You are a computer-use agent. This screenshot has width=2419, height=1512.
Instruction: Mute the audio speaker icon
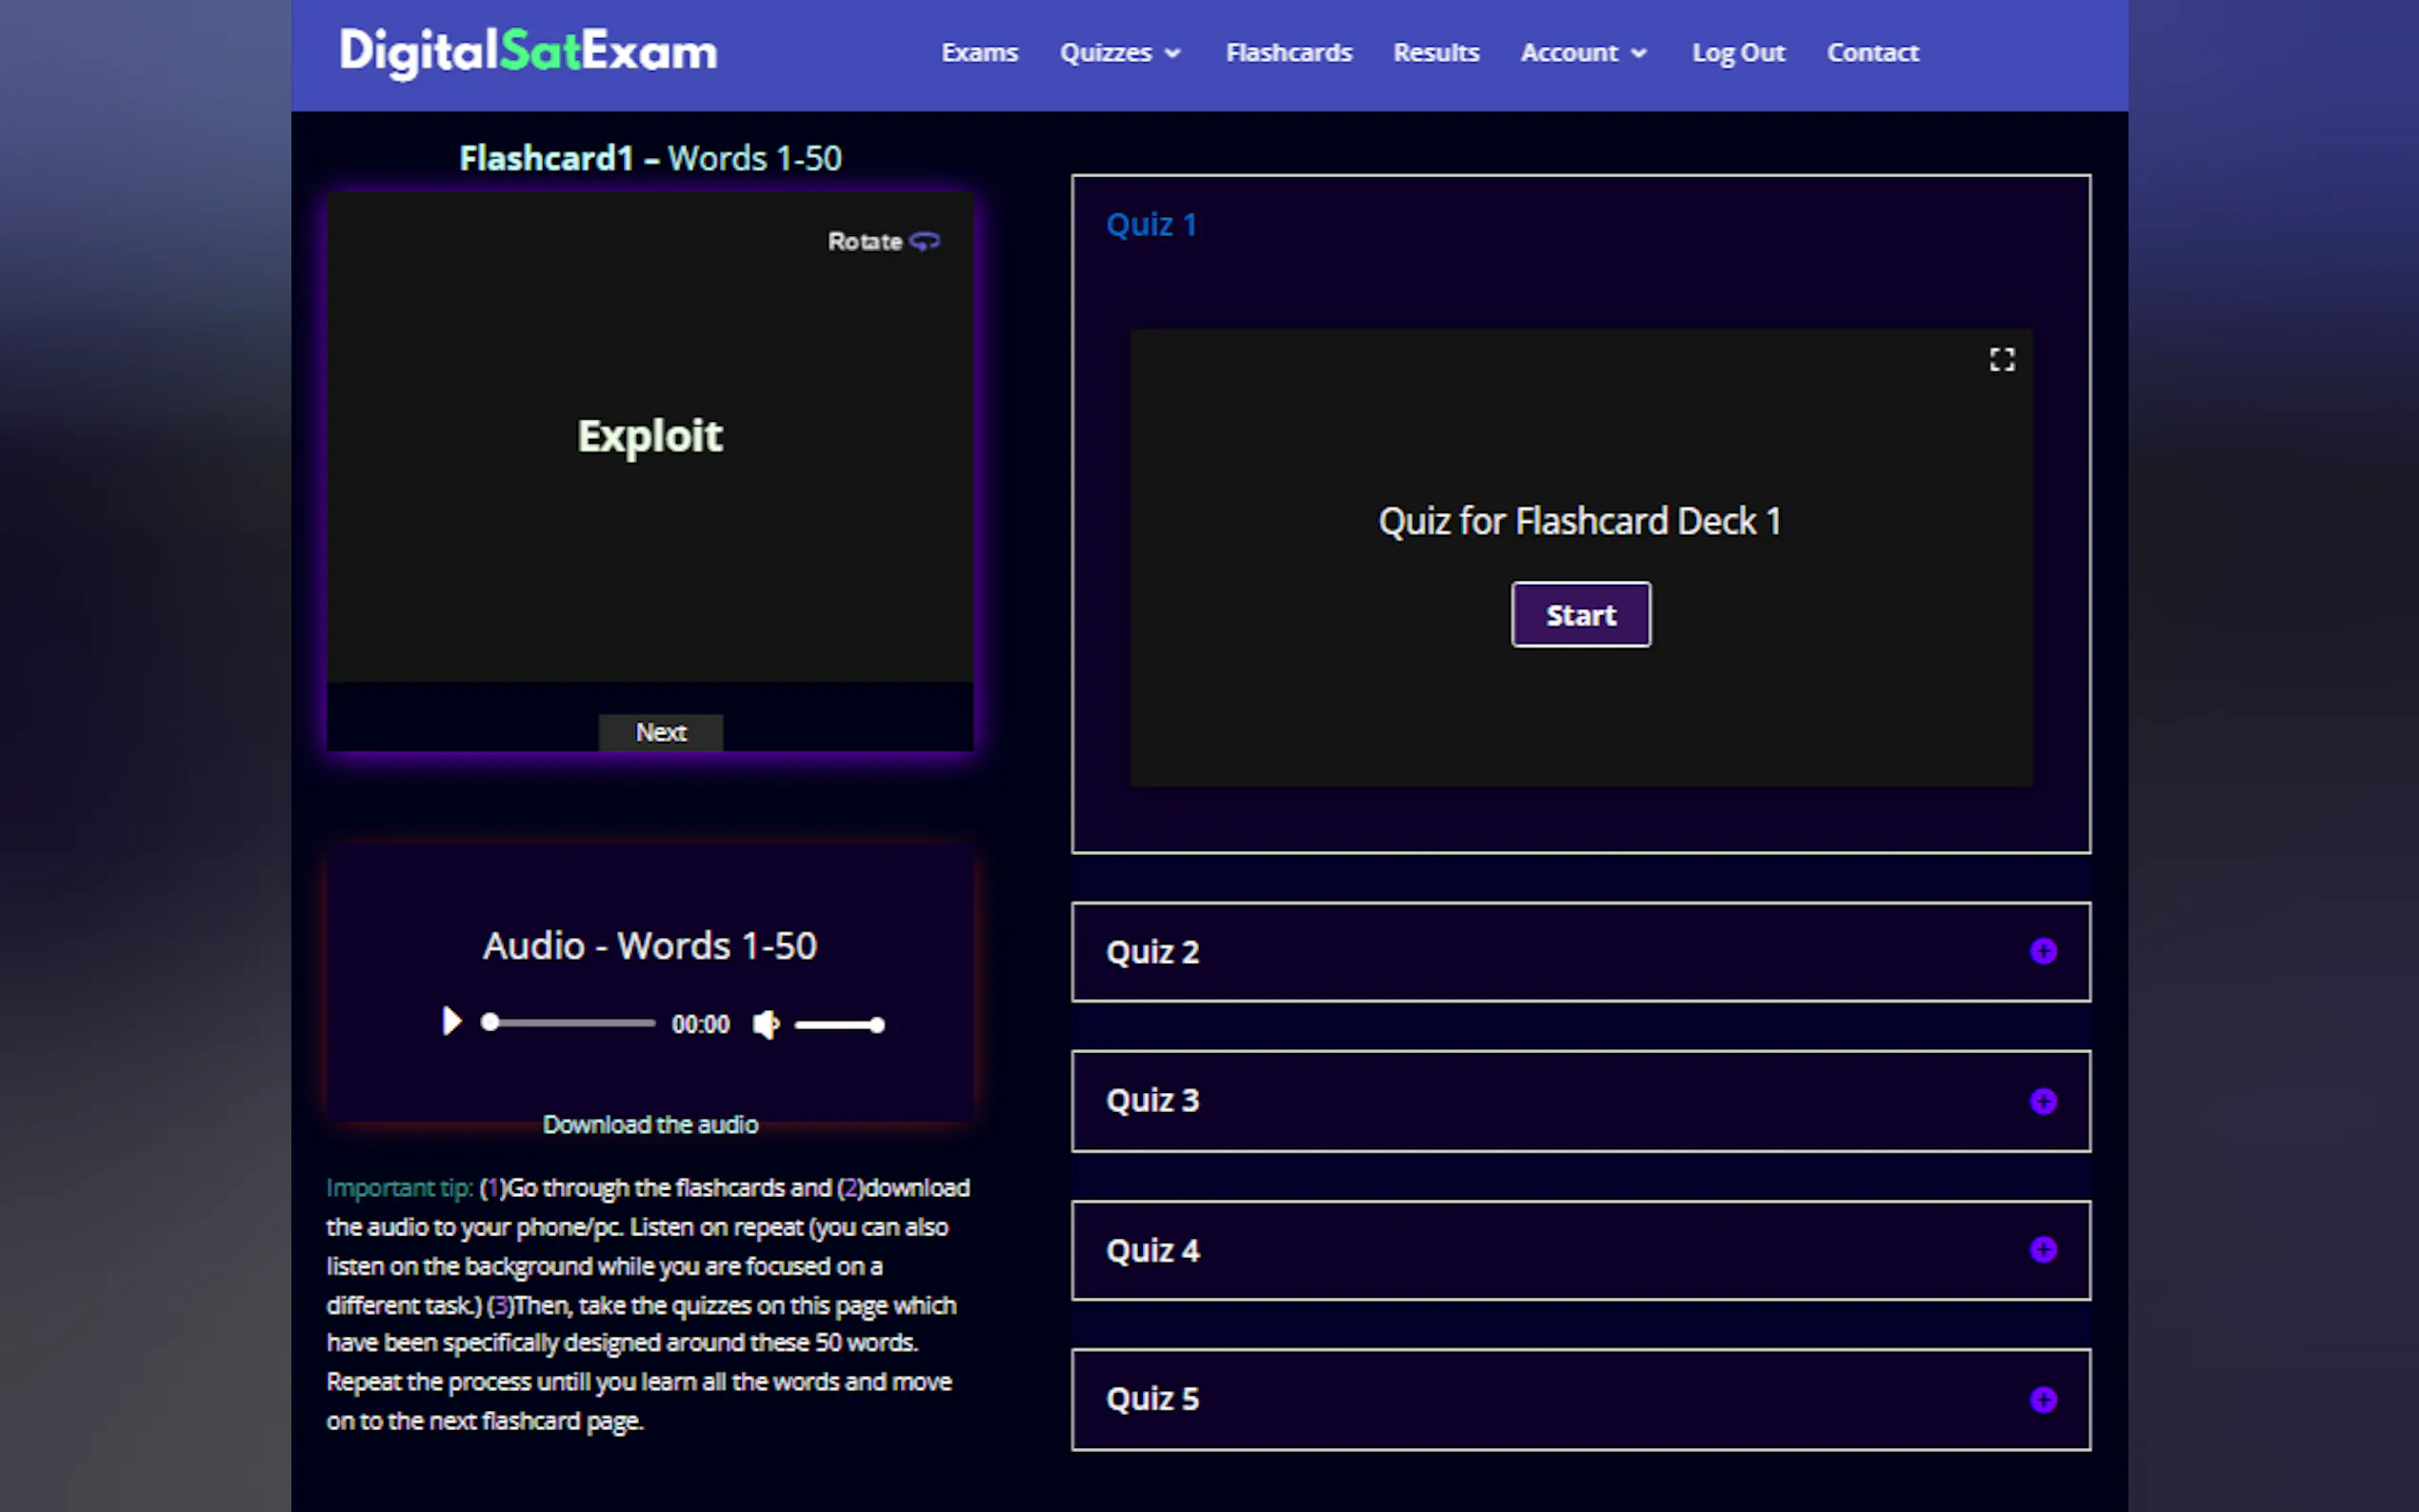pos(765,1024)
